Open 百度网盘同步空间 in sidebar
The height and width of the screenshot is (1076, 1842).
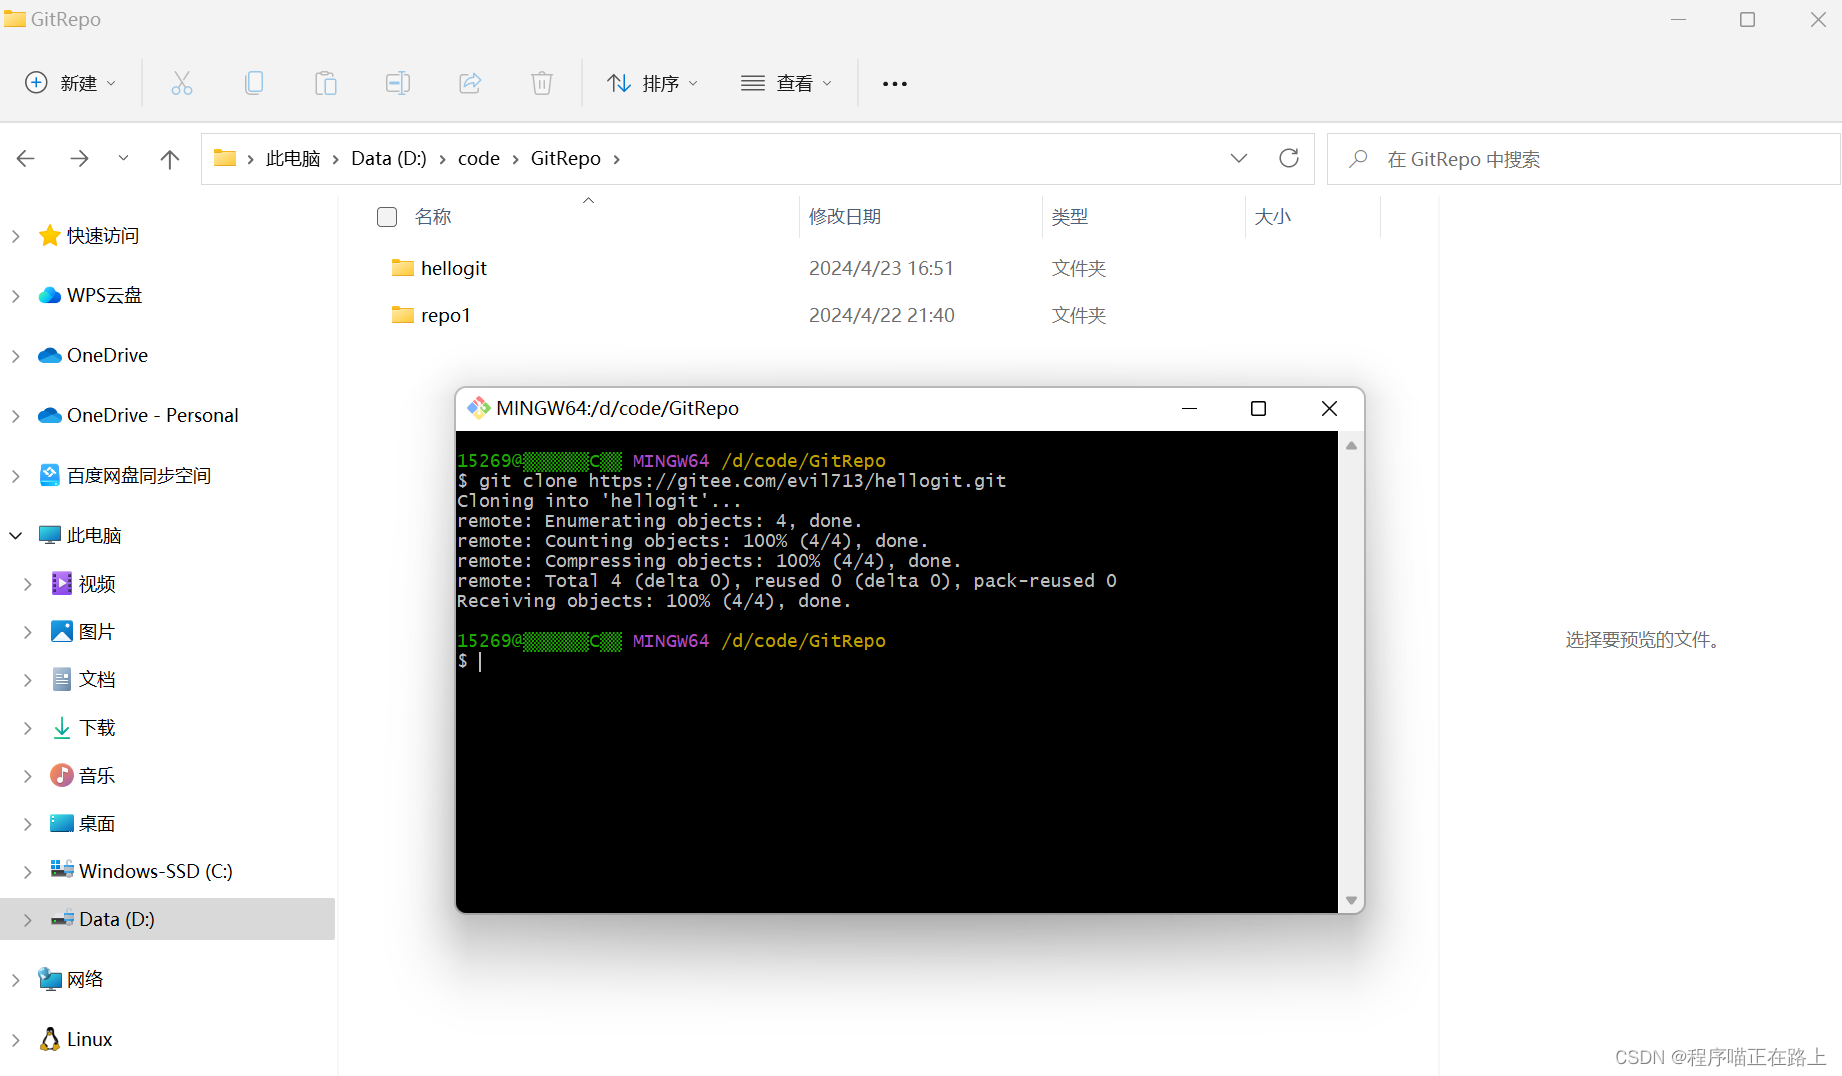(125, 476)
